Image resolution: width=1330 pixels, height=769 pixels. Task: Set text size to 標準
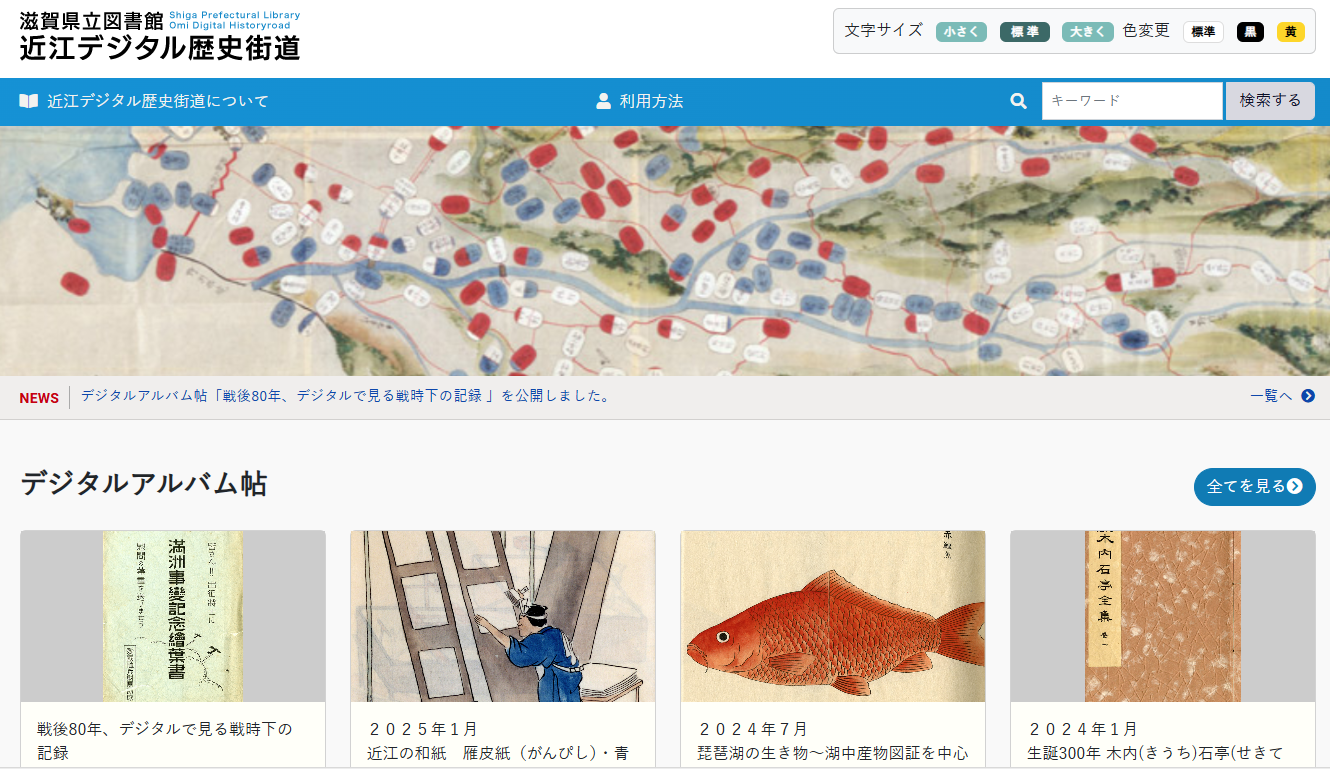(1024, 32)
